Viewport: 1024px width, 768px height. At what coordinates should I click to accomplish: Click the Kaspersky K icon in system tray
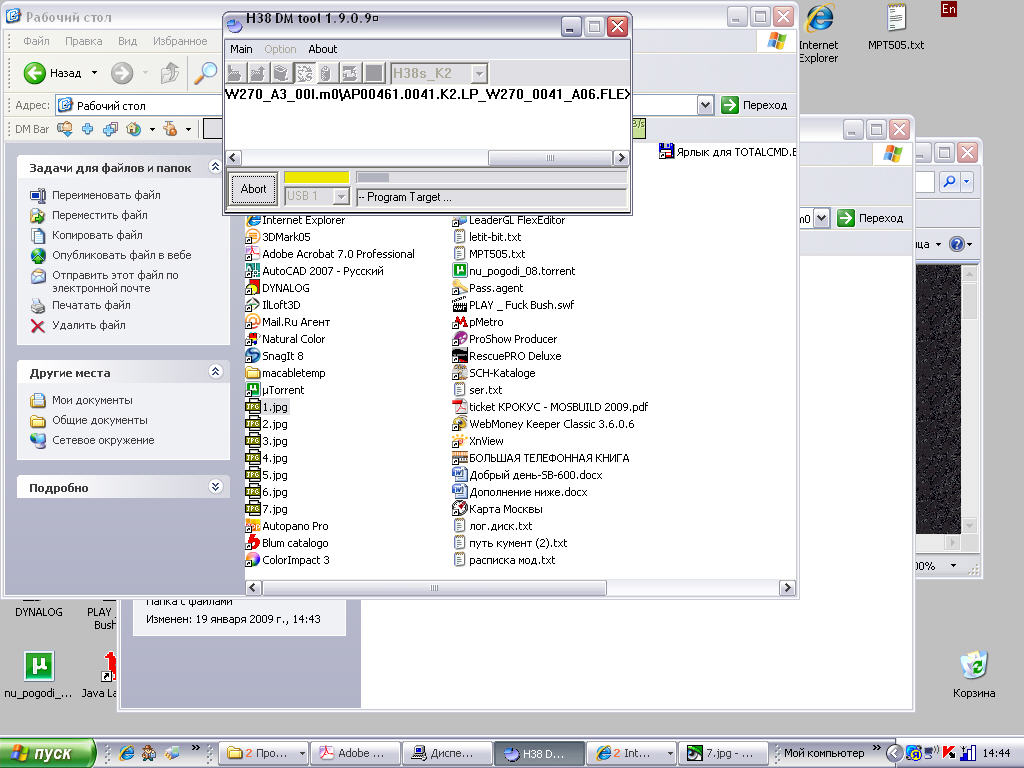(949, 753)
